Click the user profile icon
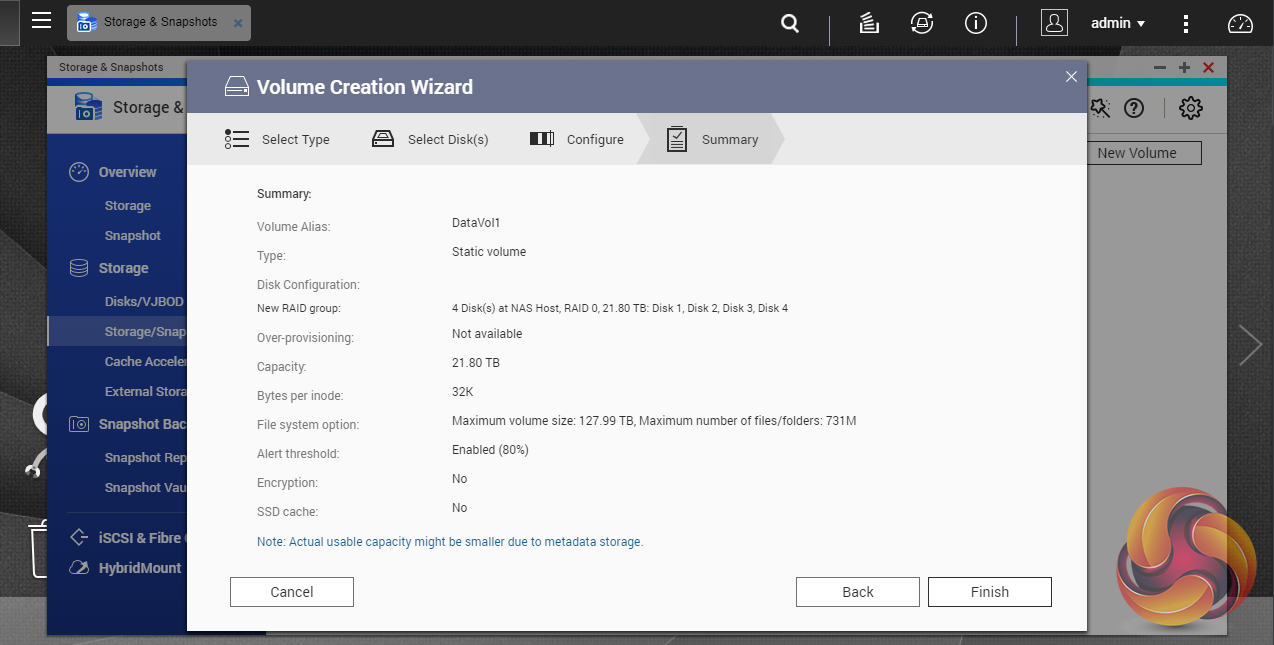 click(x=1054, y=23)
